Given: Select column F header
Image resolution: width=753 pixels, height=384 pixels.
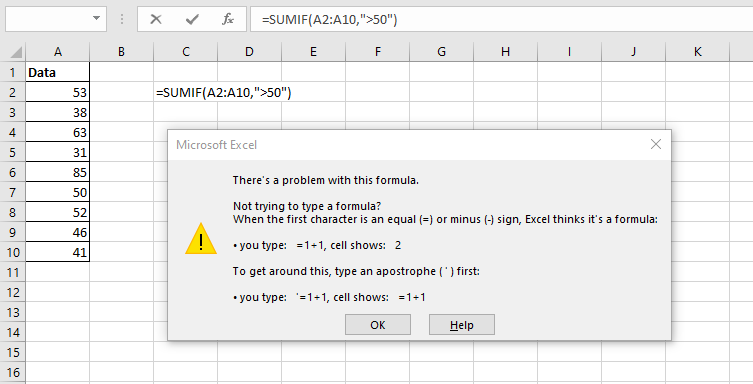Looking at the screenshot, I should click(377, 52).
